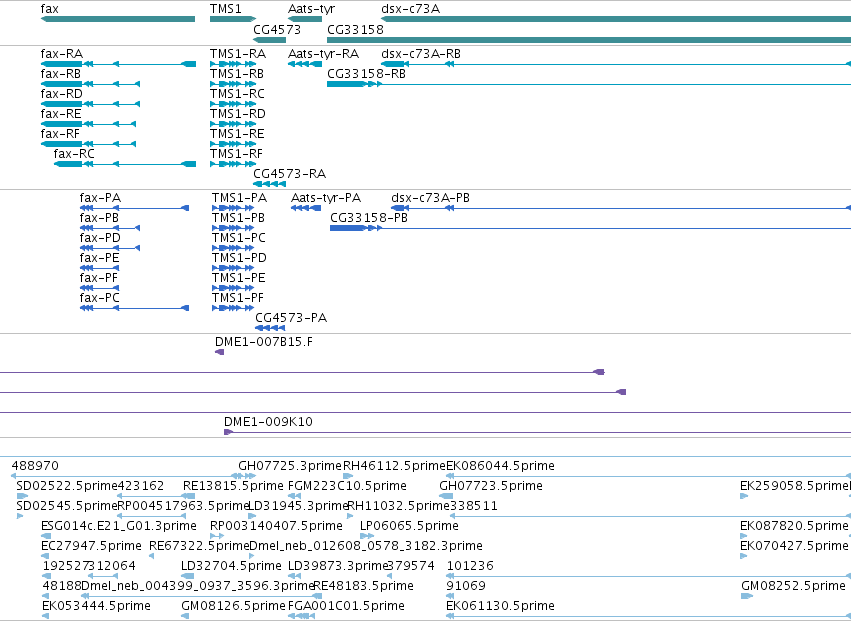Screen dimensions: 851x621
Task: Open the LP06065.5prime EST label
Action: [409, 526]
